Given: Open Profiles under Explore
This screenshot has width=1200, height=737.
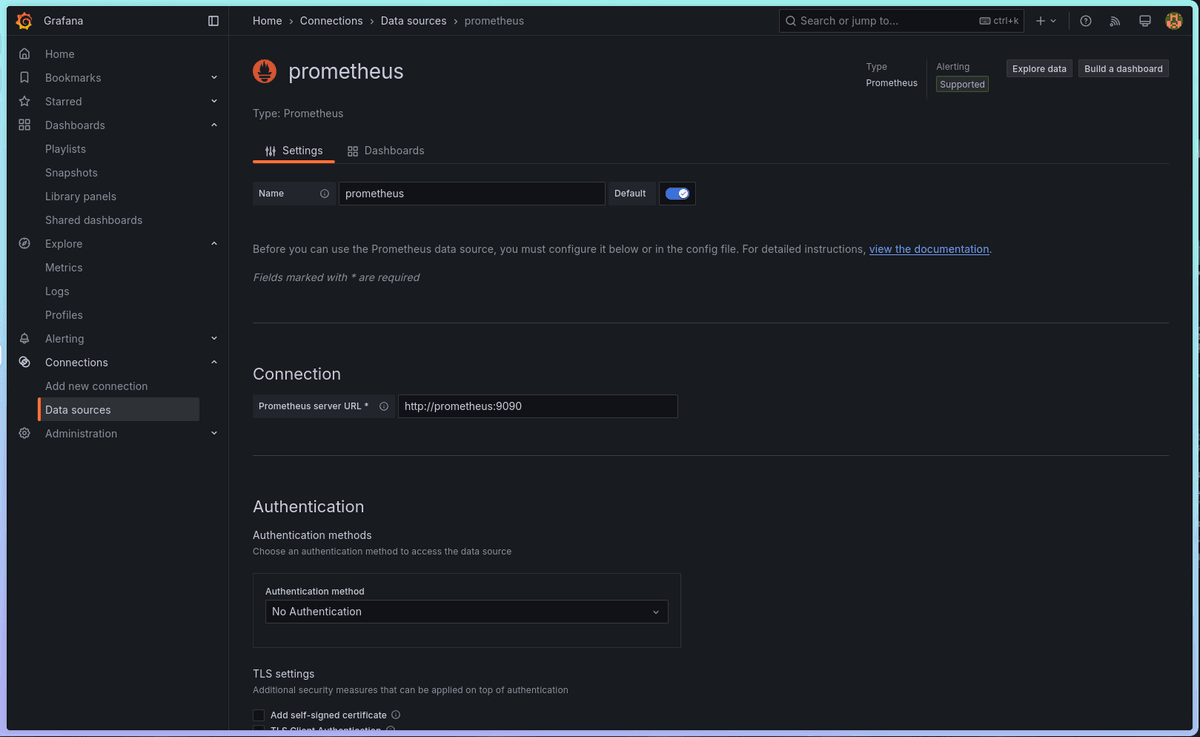Looking at the screenshot, I should 64,315.
